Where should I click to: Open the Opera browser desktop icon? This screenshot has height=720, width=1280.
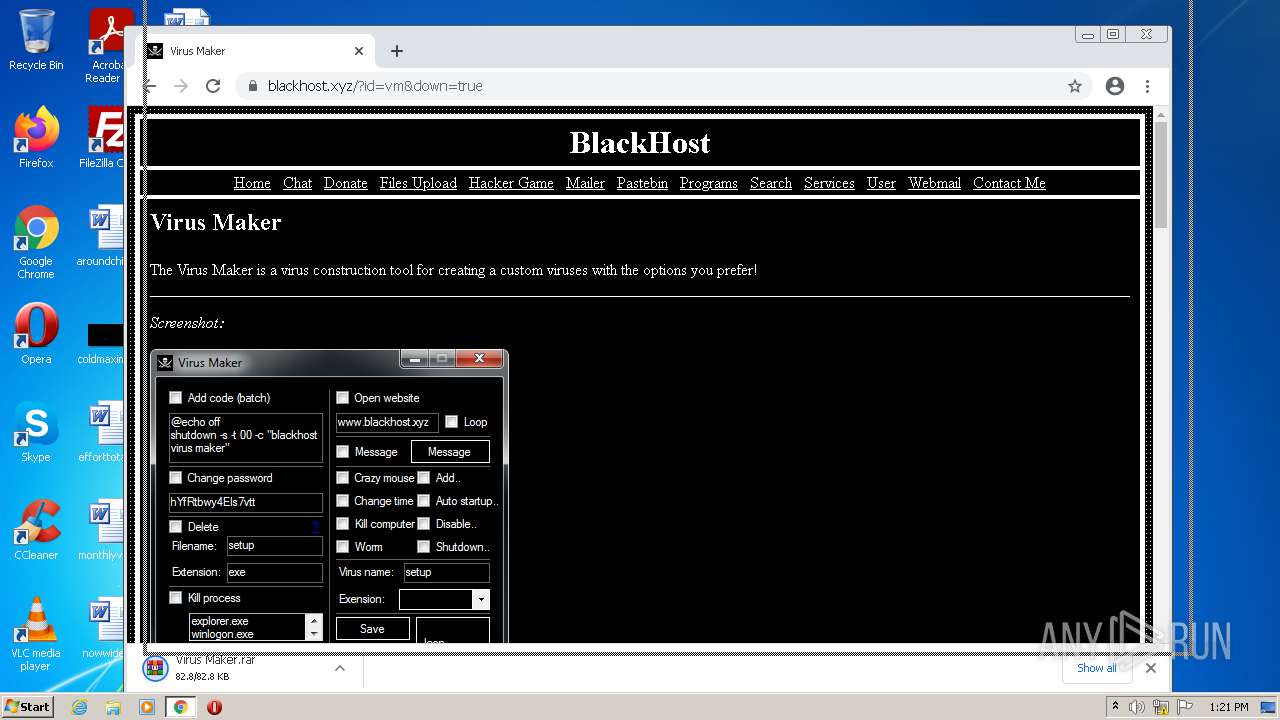(36, 333)
